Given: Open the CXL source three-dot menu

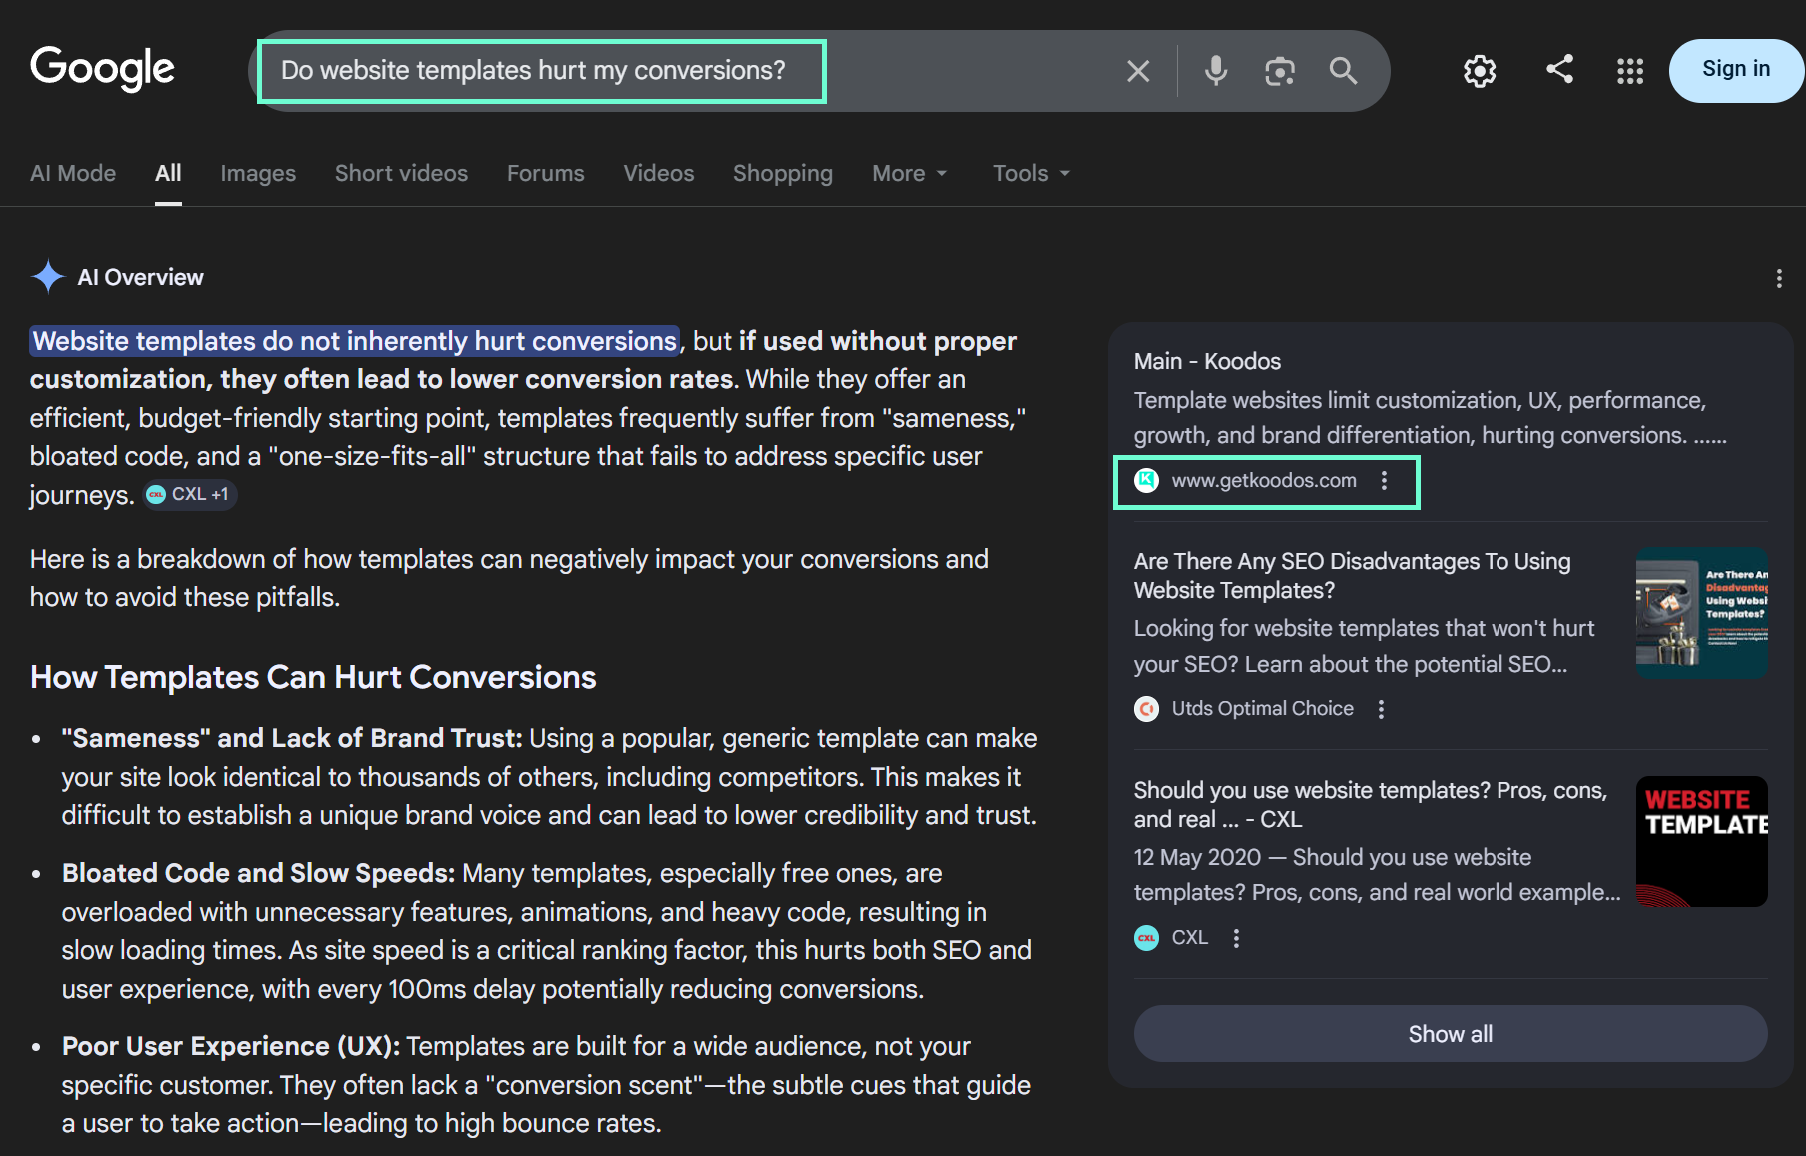Looking at the screenshot, I should (1236, 937).
